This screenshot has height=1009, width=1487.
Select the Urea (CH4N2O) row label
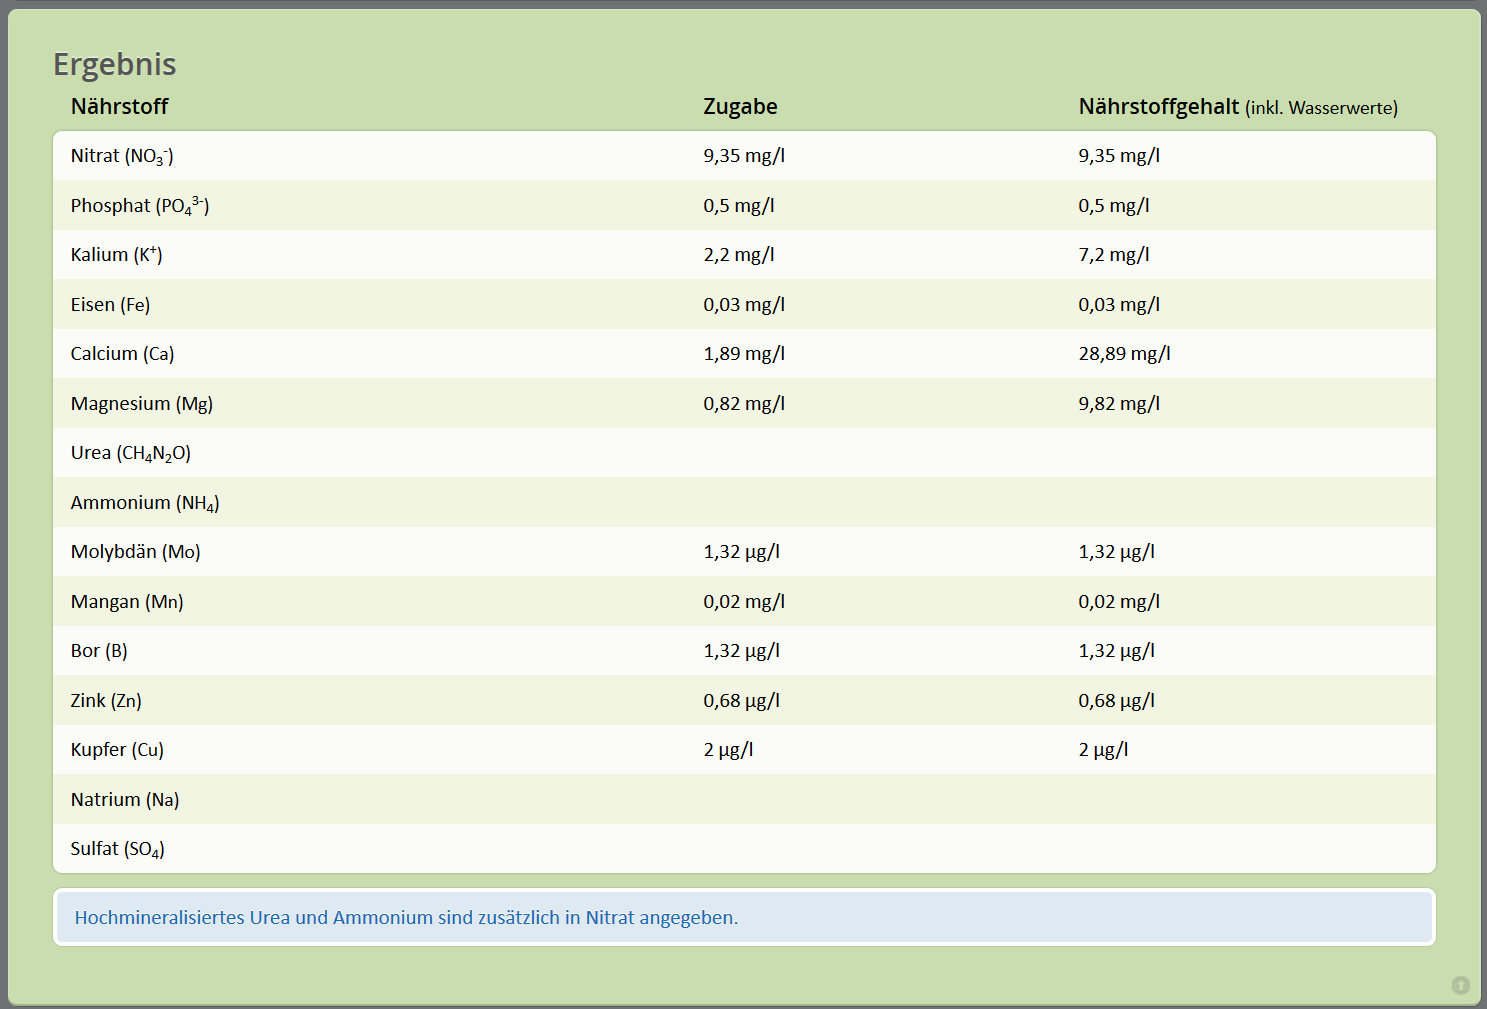tap(130, 453)
